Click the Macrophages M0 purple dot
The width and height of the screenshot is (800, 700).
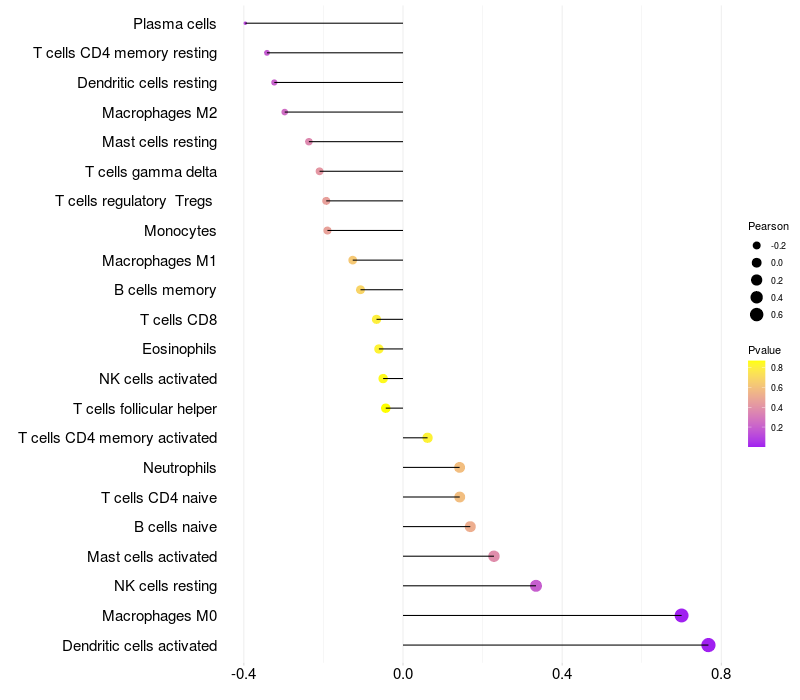point(682,615)
